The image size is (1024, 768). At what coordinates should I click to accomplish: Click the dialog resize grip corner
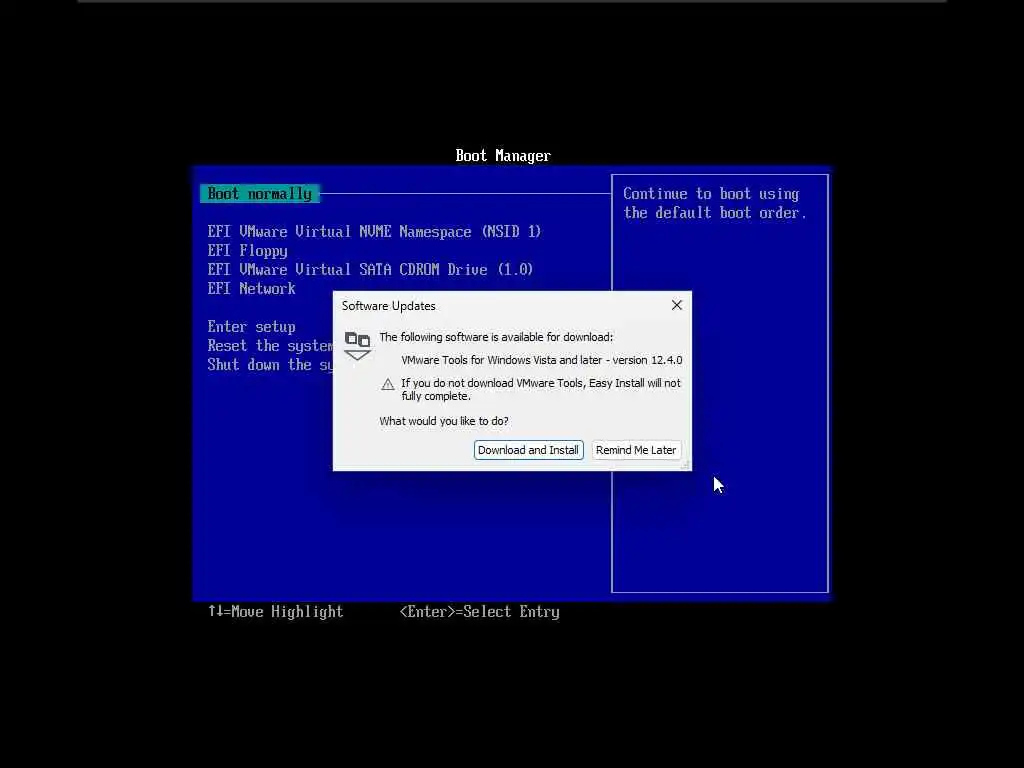pos(685,464)
